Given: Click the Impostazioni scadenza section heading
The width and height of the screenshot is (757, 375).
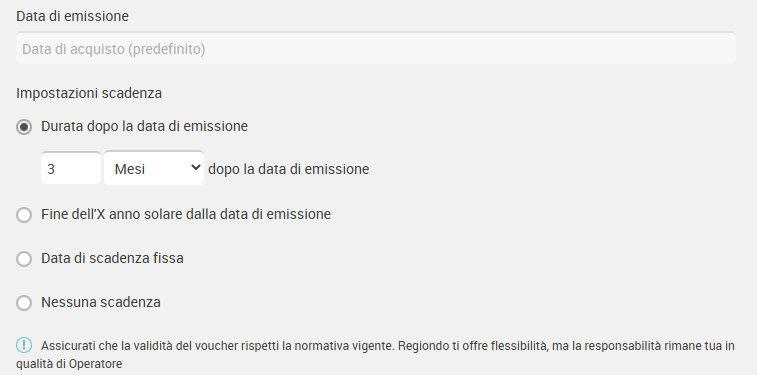Looking at the screenshot, I should pos(89,93).
